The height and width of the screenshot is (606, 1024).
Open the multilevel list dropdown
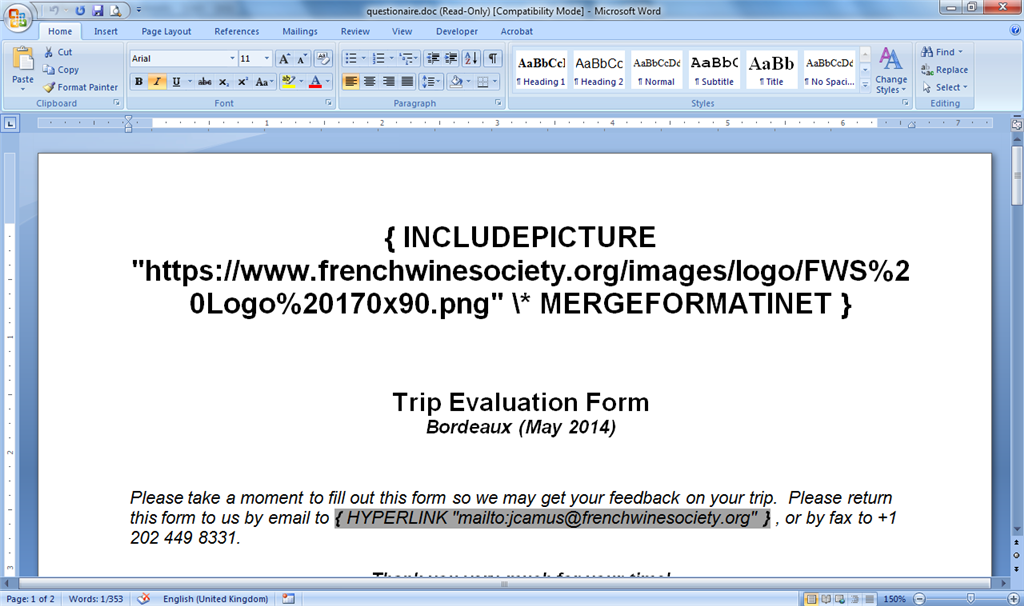408,59
